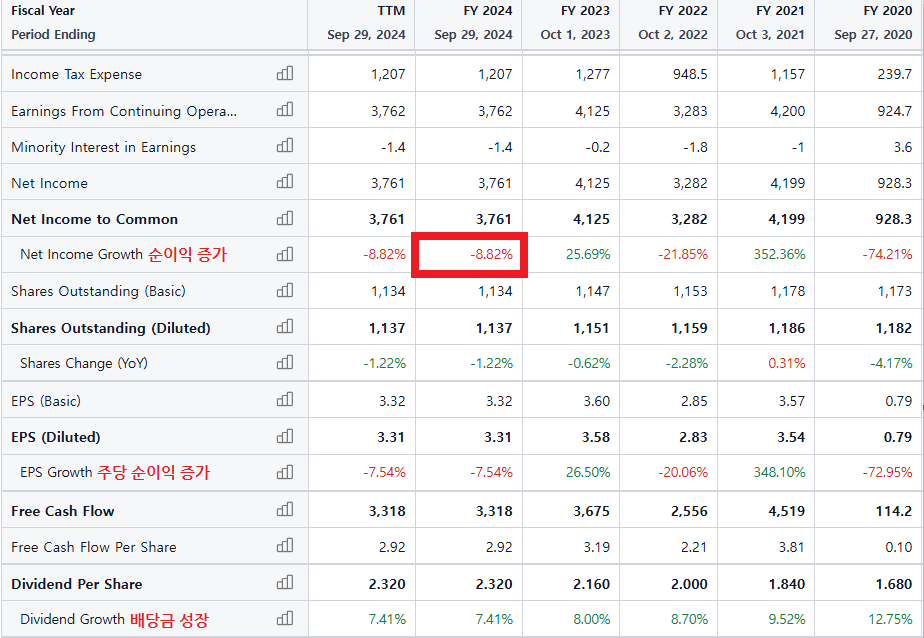This screenshot has height=638, width=924.
Task: Click the 114.2 Free Cash Flow value
Action: [893, 511]
